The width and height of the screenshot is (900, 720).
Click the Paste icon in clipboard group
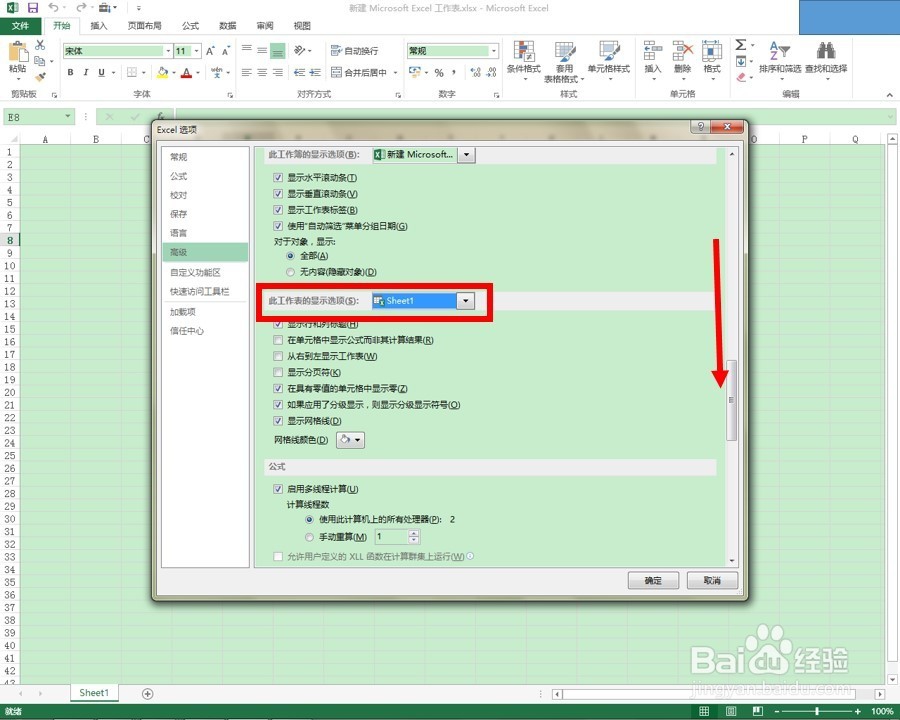[x=18, y=52]
